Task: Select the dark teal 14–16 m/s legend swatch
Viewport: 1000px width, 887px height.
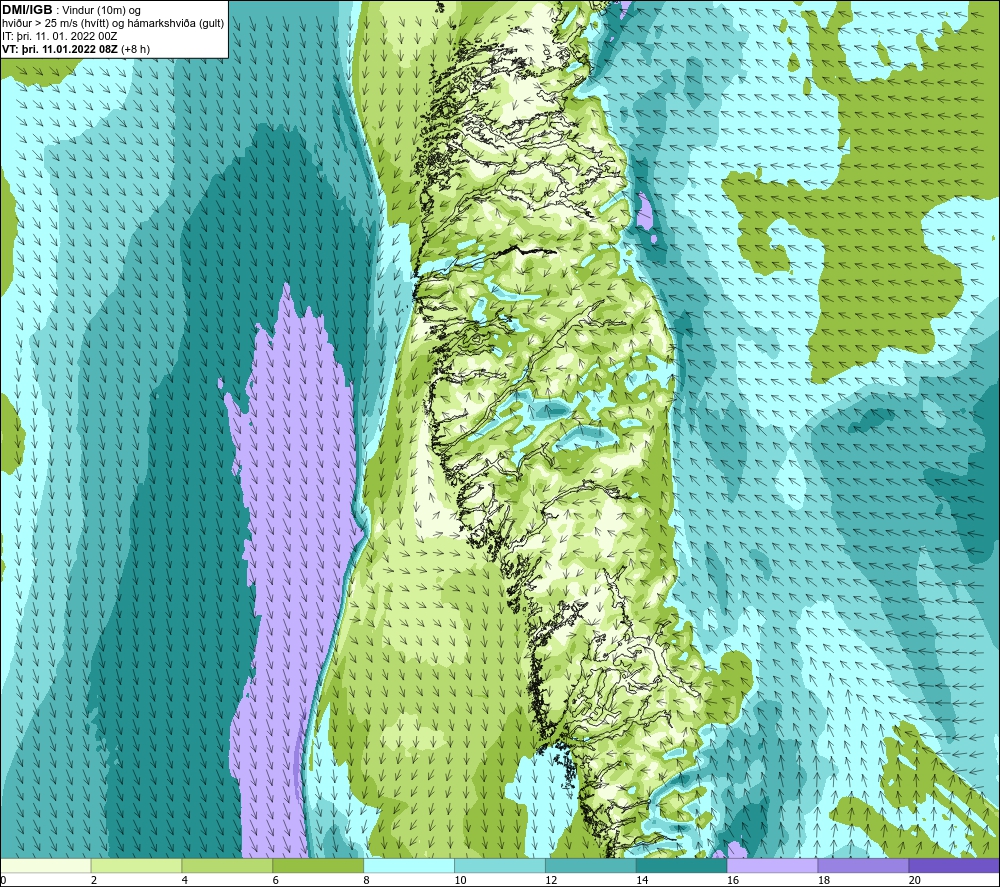Action: tap(681, 865)
